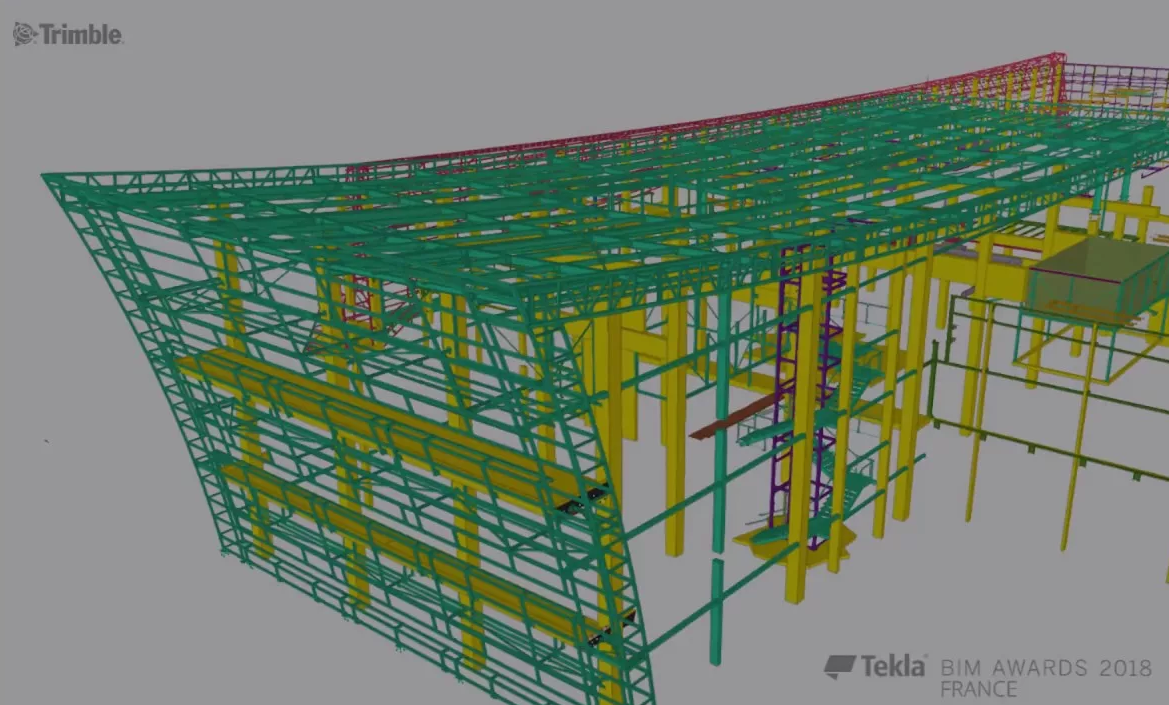The image size is (1169, 705).
Task: Select the brown beam beside the purple tower
Action: point(735,416)
